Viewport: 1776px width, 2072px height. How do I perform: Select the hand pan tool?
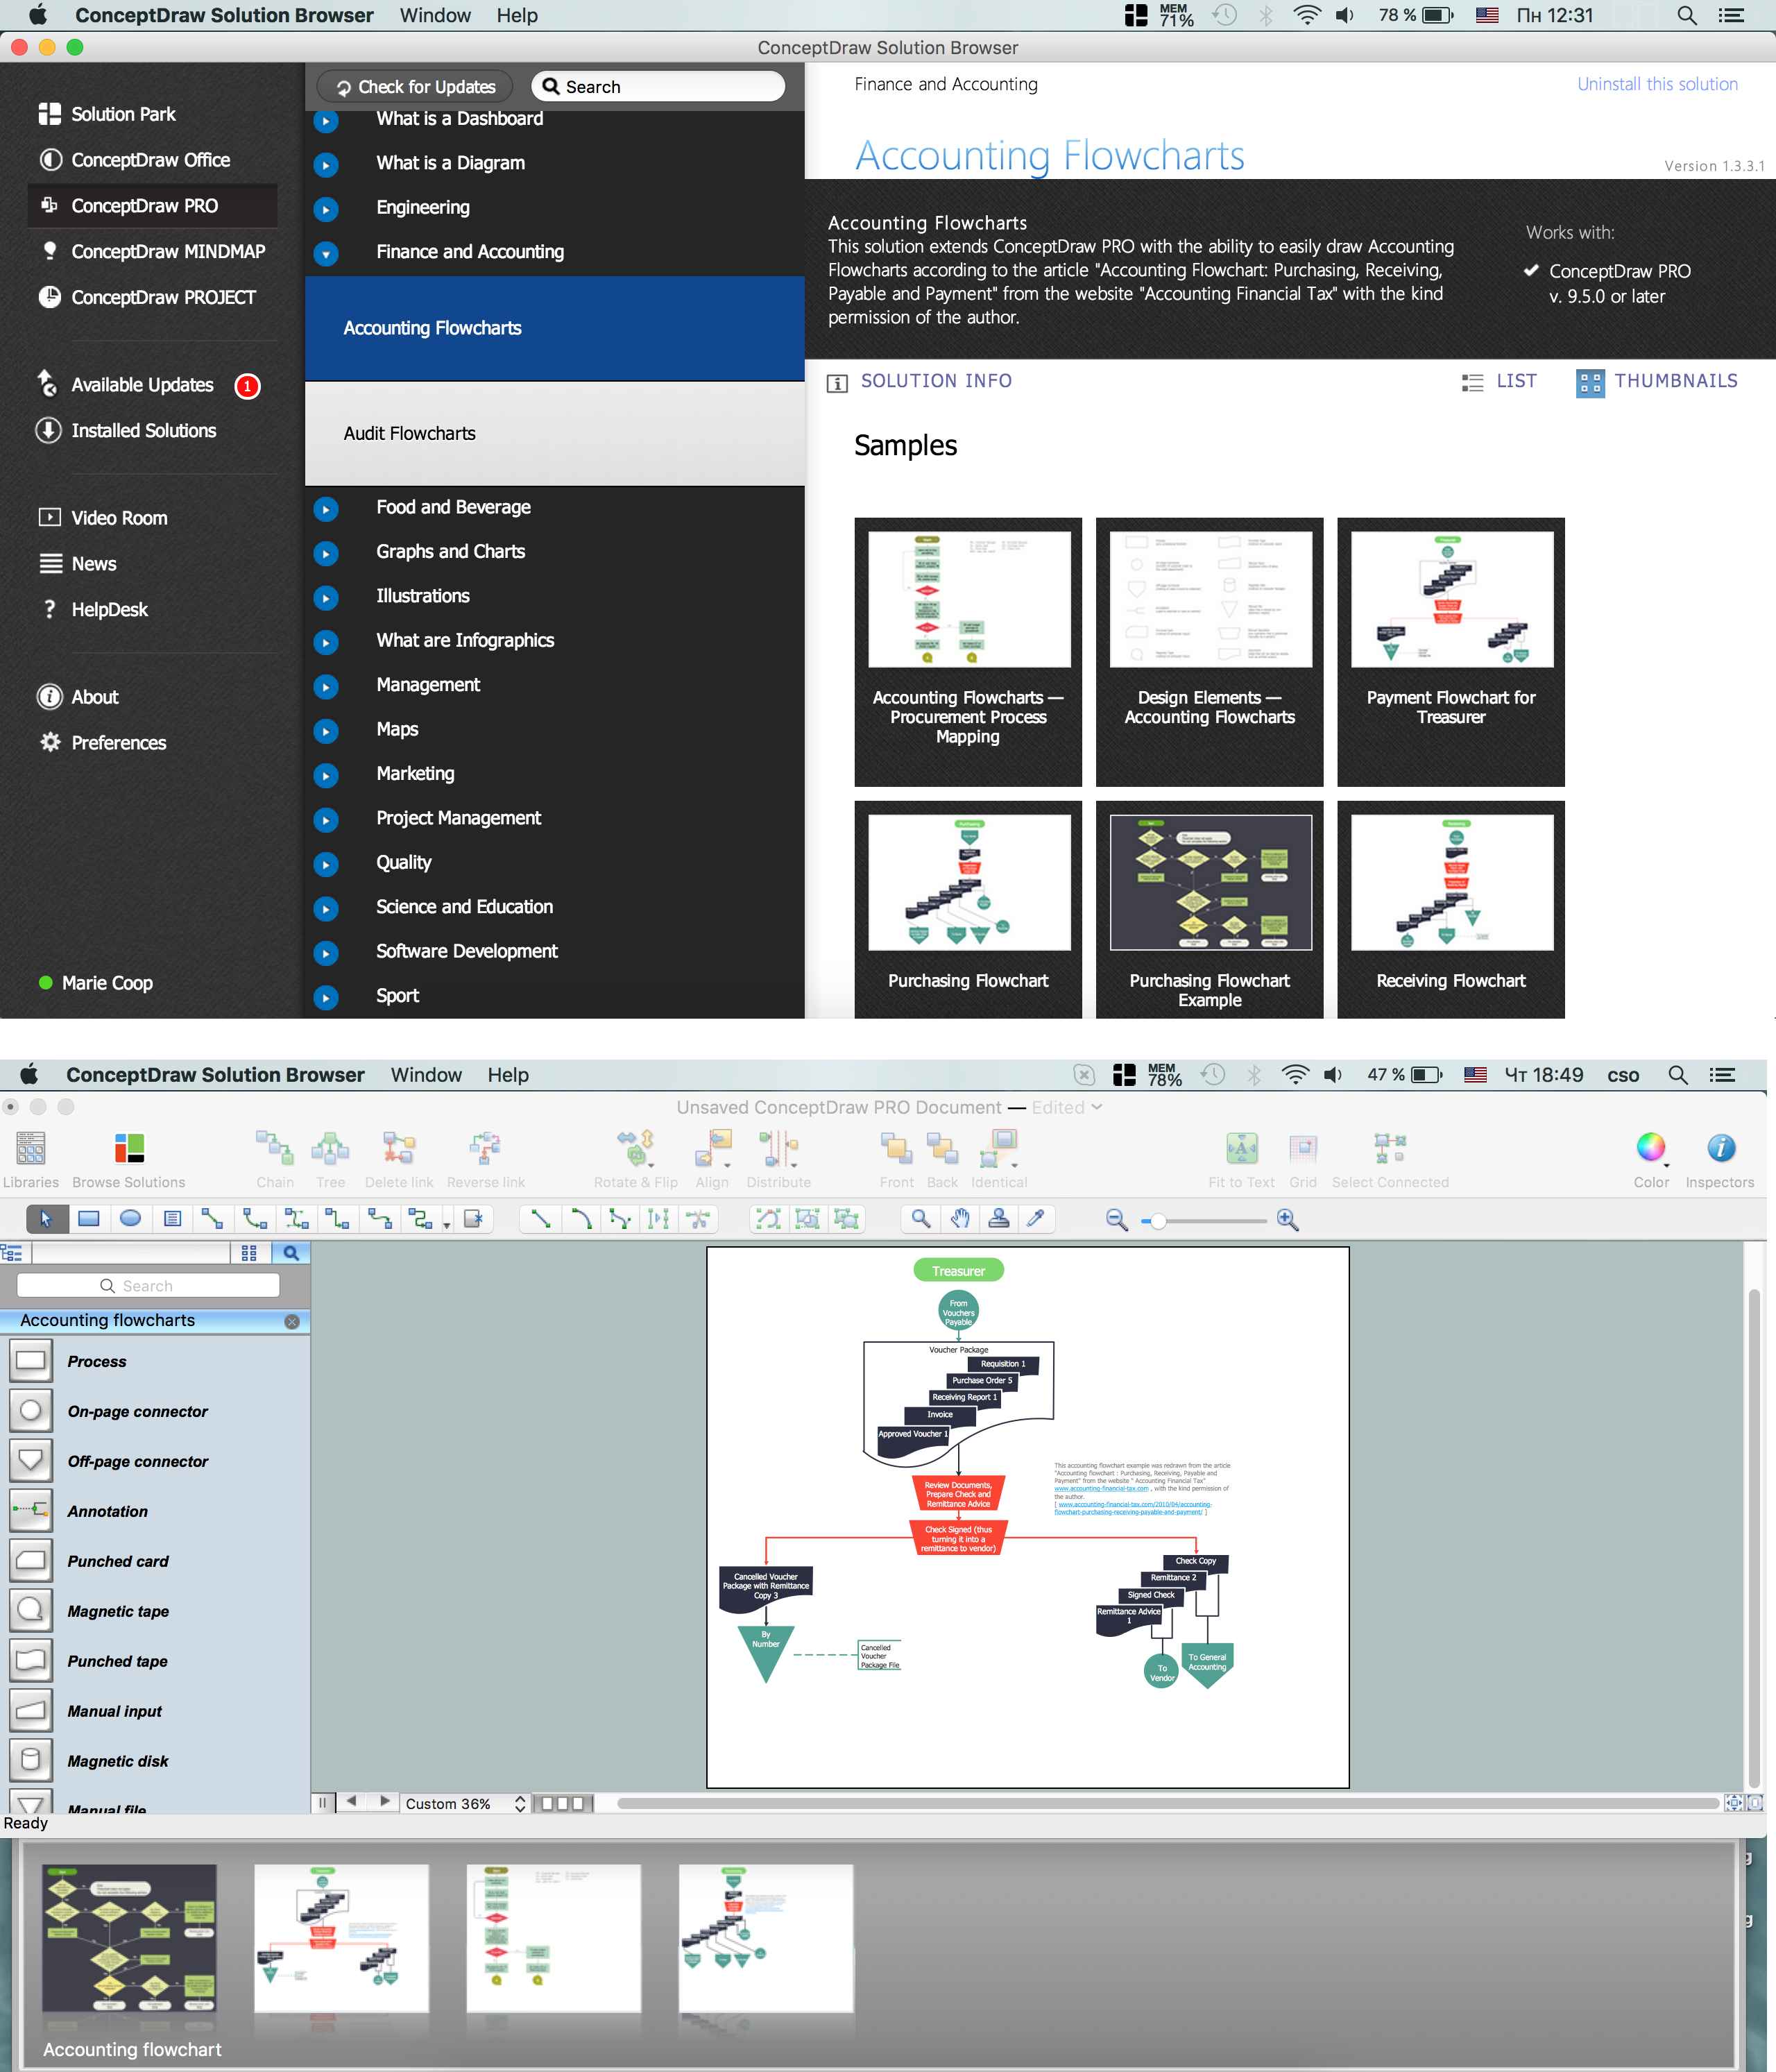pyautogui.click(x=960, y=1219)
